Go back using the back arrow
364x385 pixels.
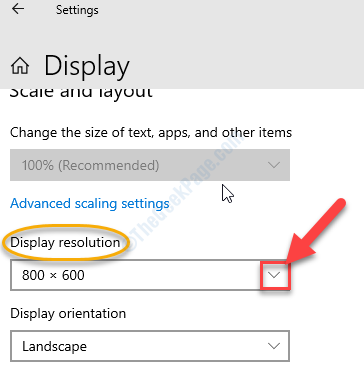click(x=18, y=9)
